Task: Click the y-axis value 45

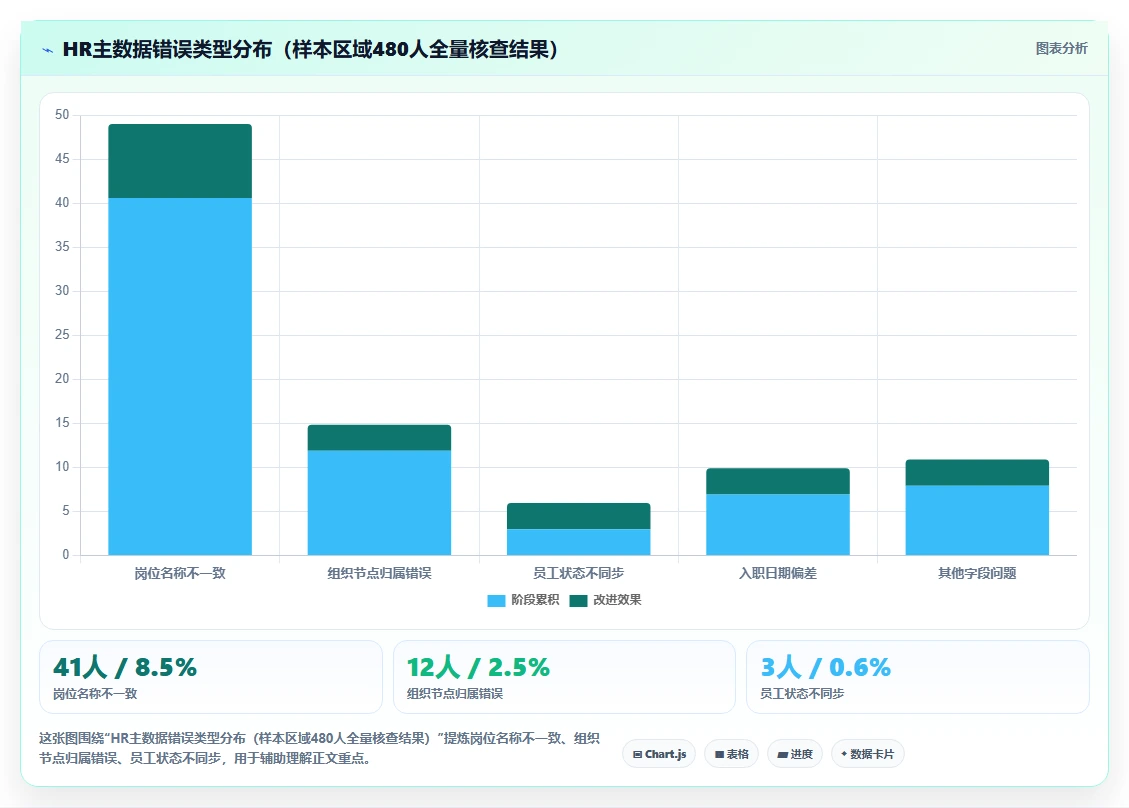Action: 62,158
